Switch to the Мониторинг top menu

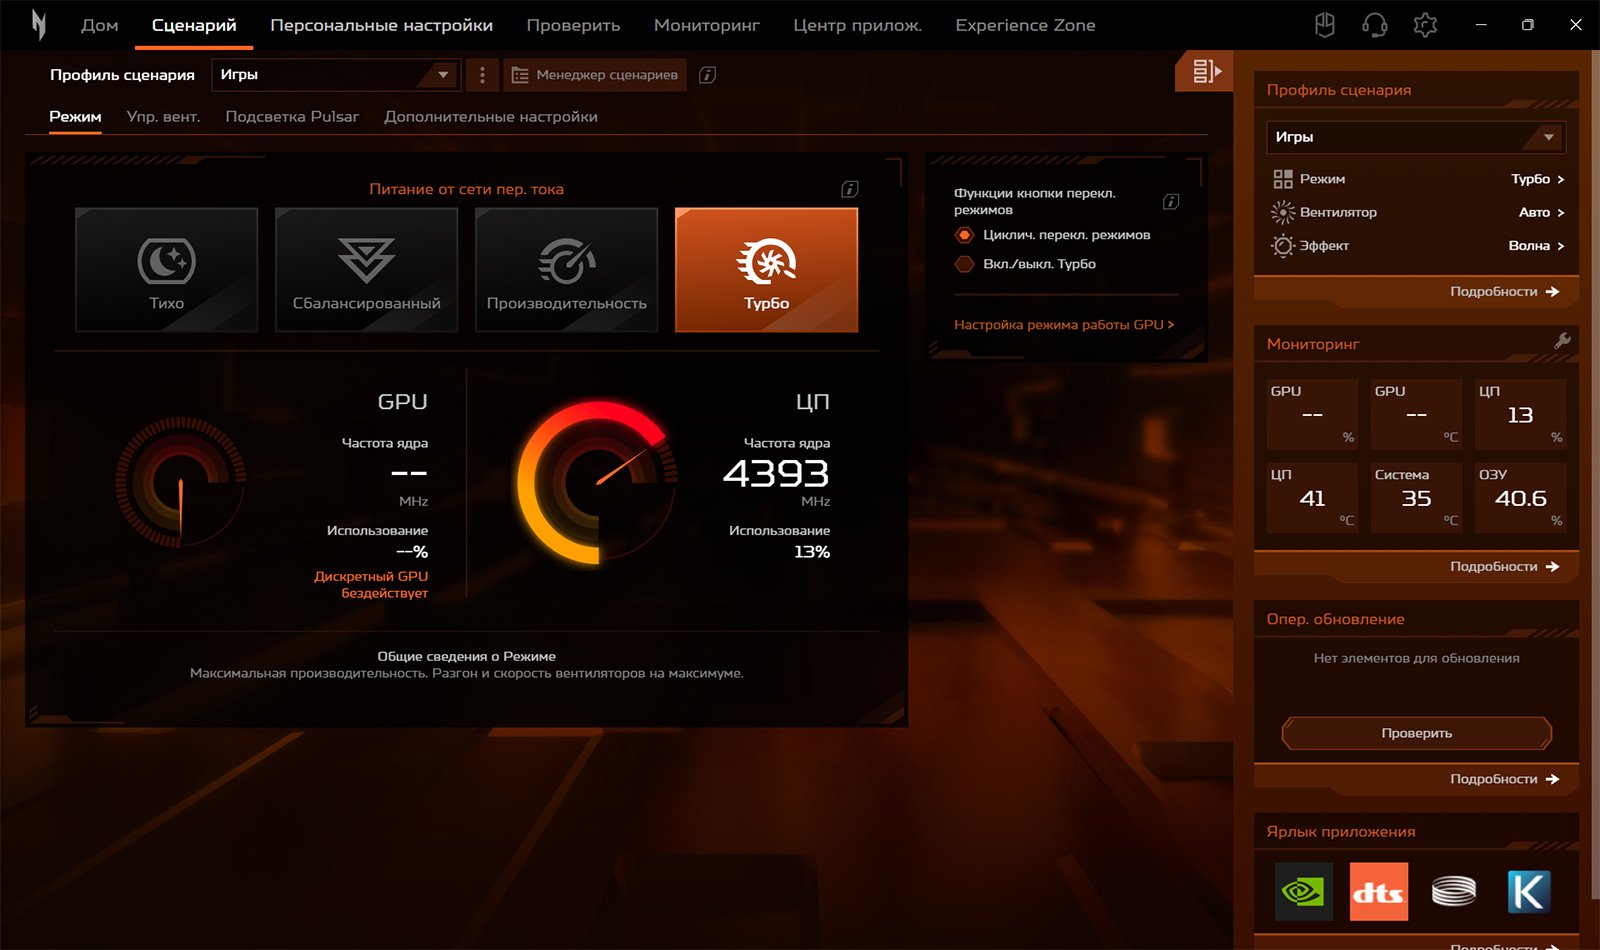(706, 25)
